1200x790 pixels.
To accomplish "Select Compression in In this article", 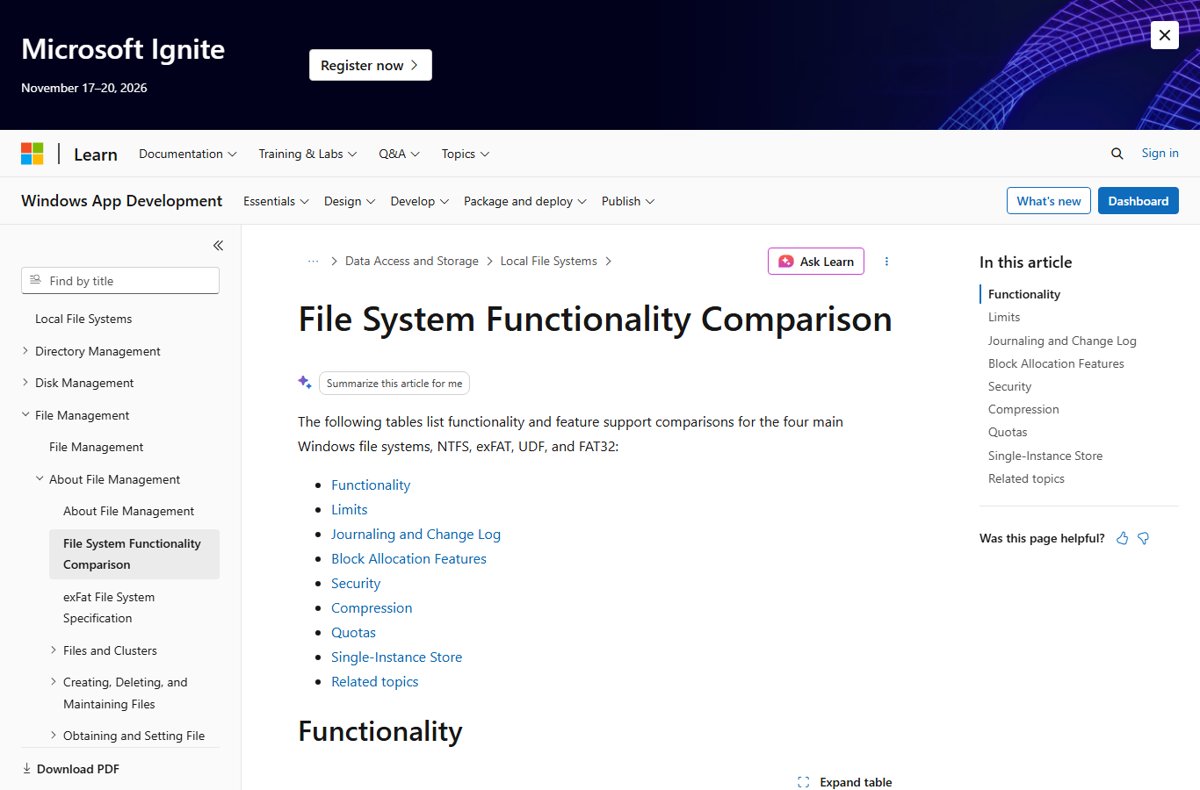I will coord(1023,409).
